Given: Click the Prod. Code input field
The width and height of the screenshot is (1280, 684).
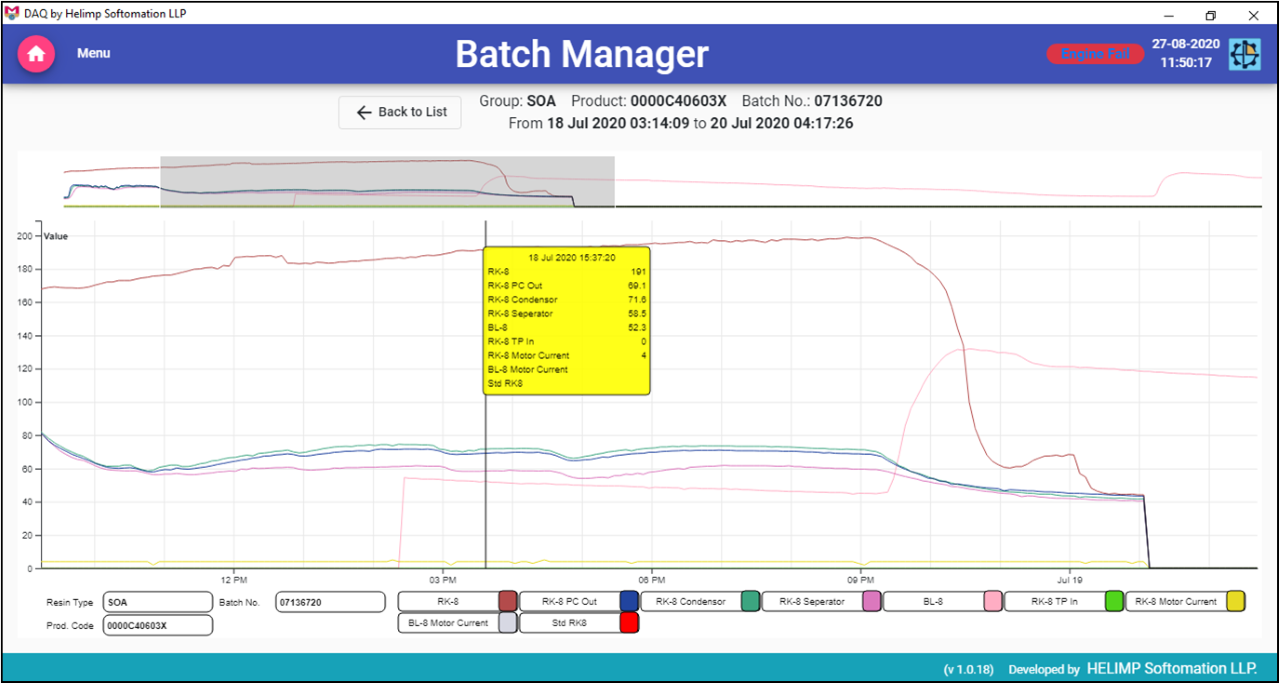Looking at the screenshot, I should [x=157, y=625].
